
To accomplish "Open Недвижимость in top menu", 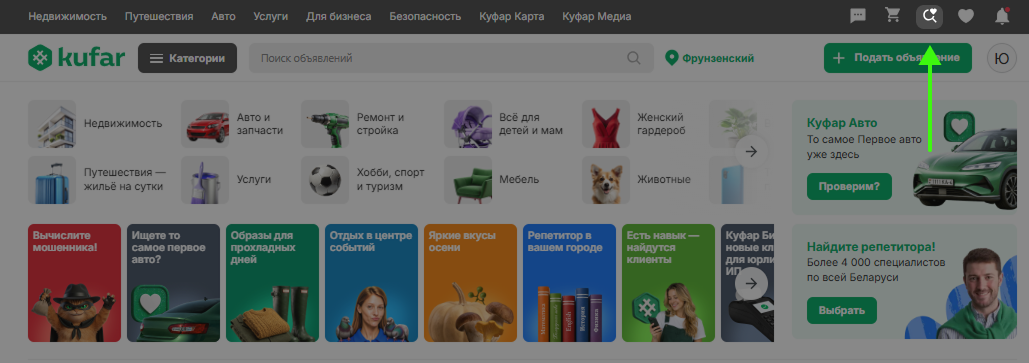I will [x=68, y=16].
